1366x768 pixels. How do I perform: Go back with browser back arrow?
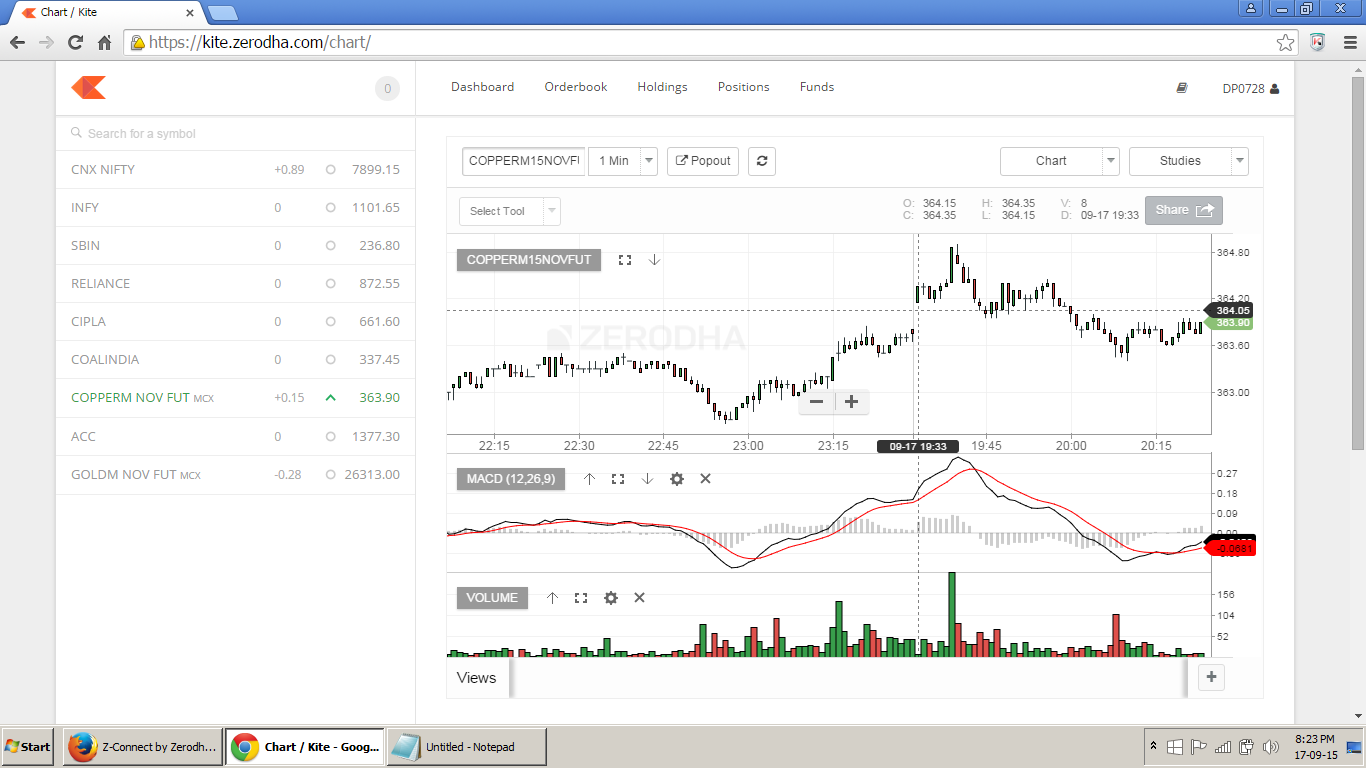17,43
